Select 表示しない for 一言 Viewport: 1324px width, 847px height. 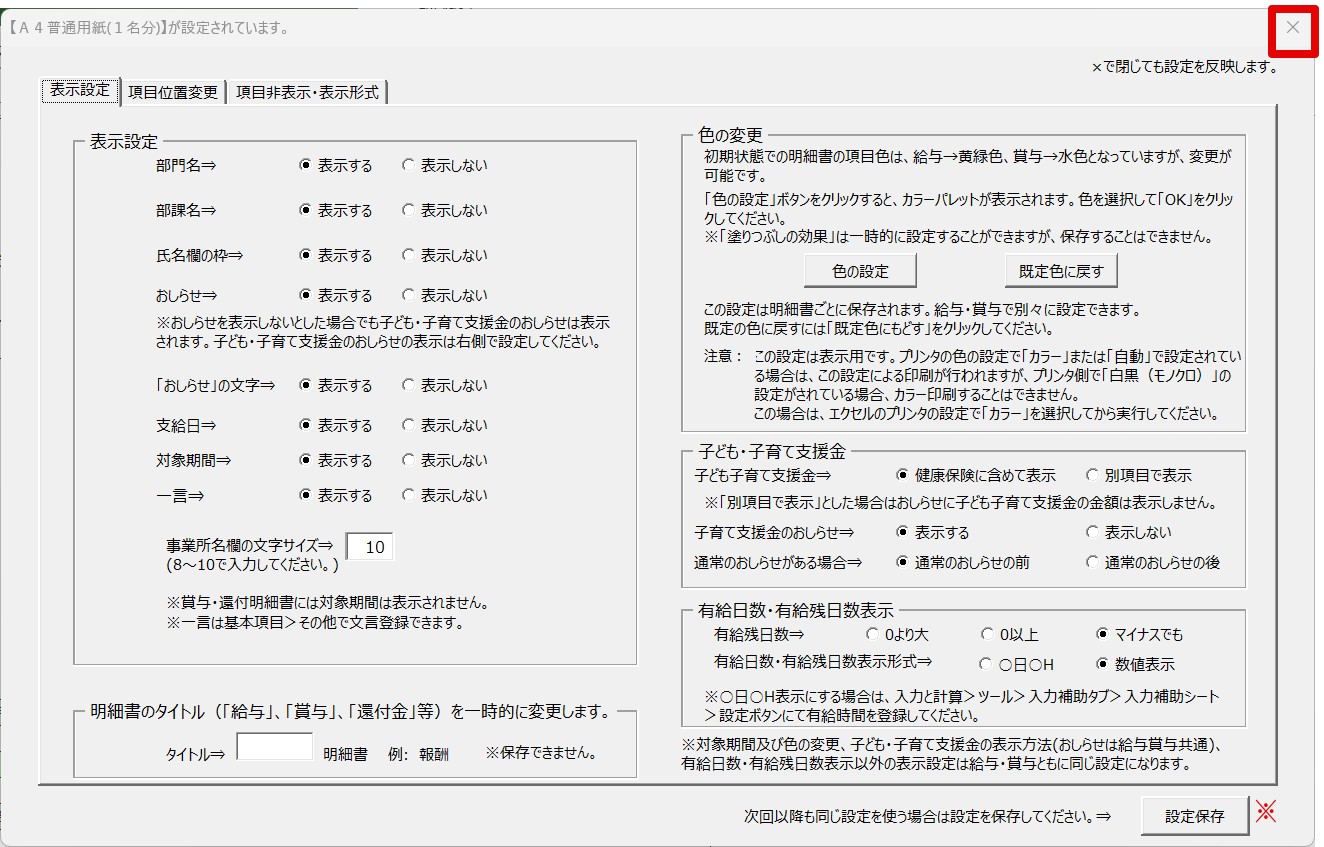(445, 496)
